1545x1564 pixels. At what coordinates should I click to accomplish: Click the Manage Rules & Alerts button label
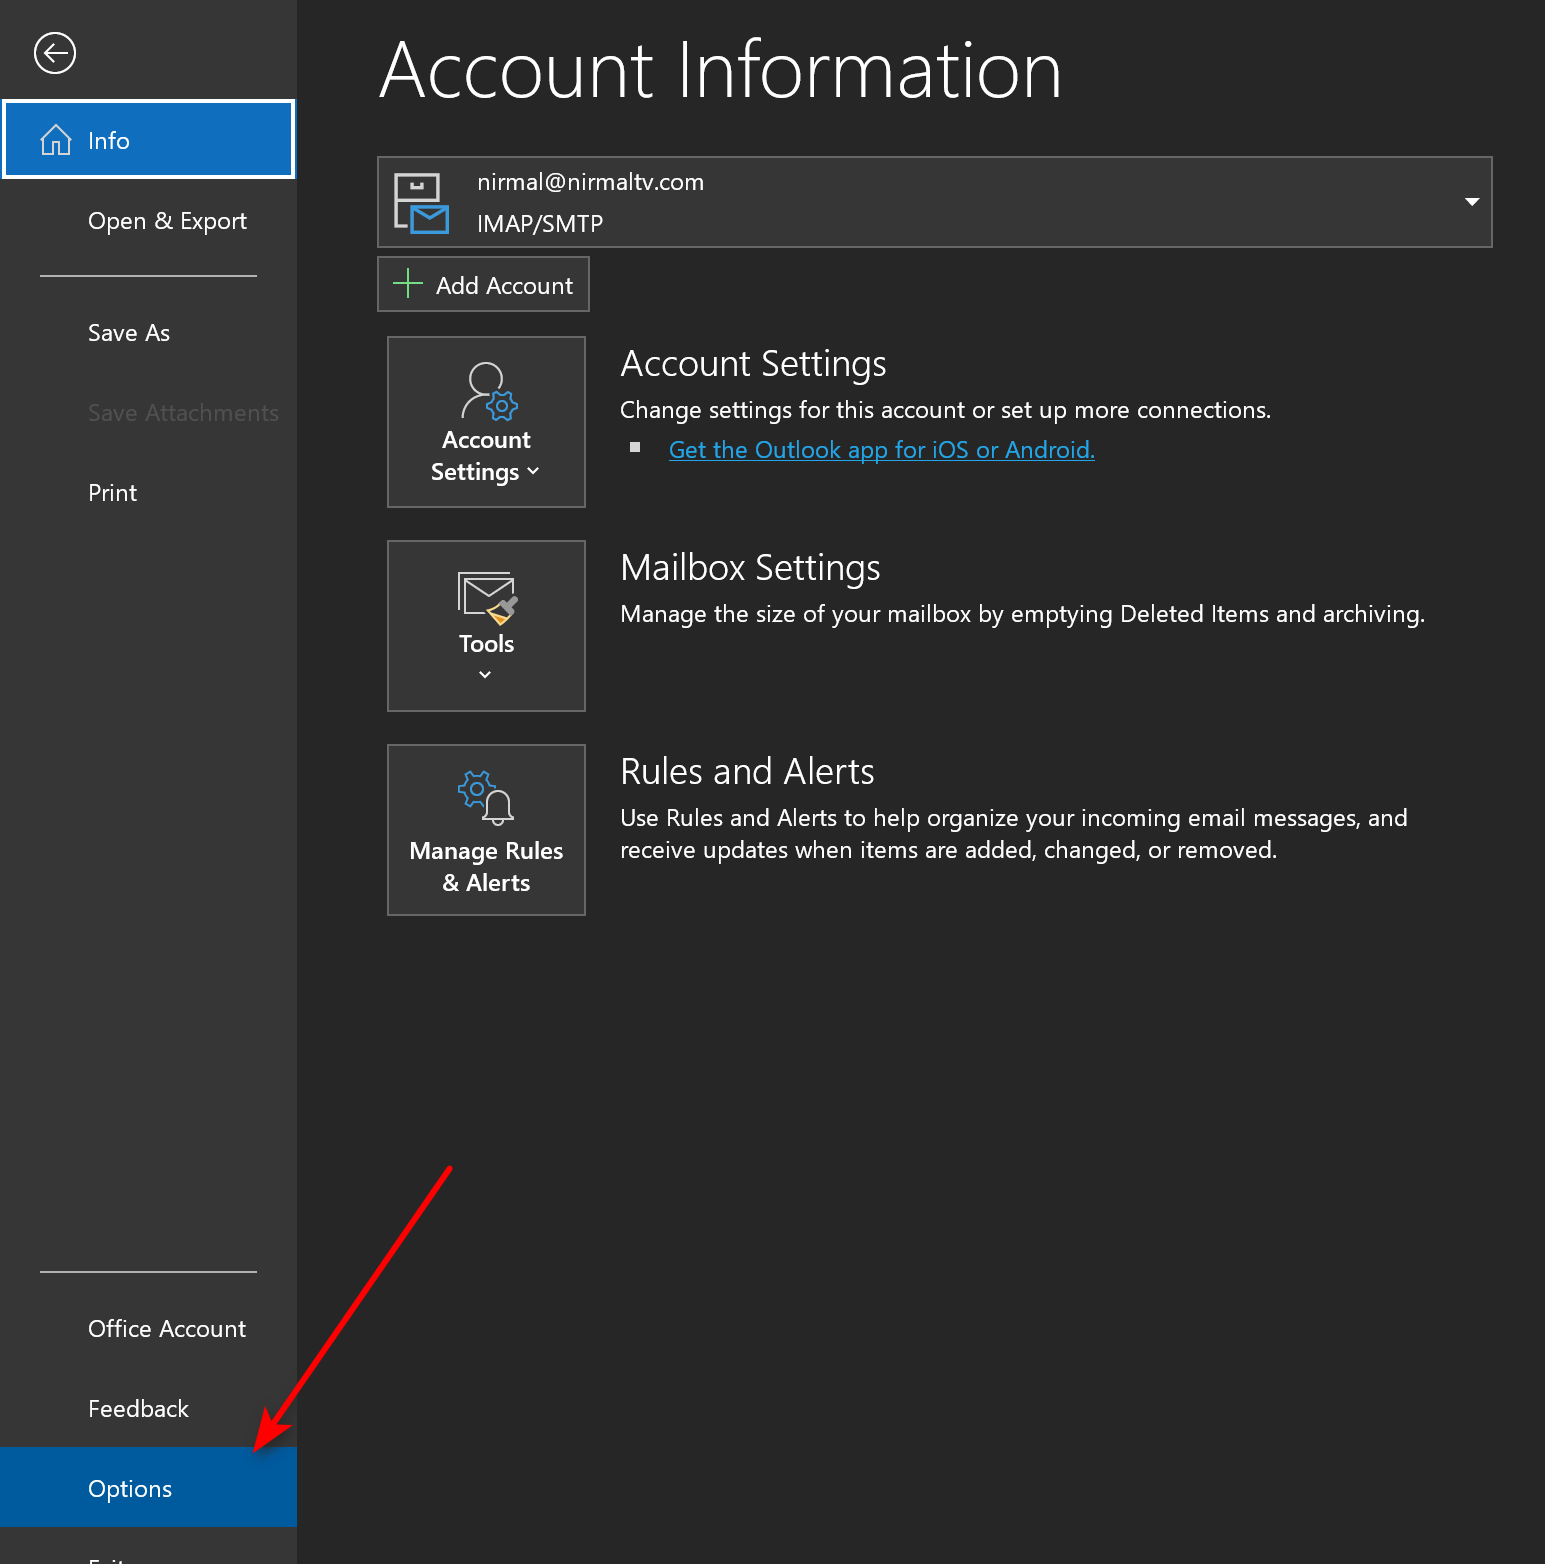click(x=486, y=867)
